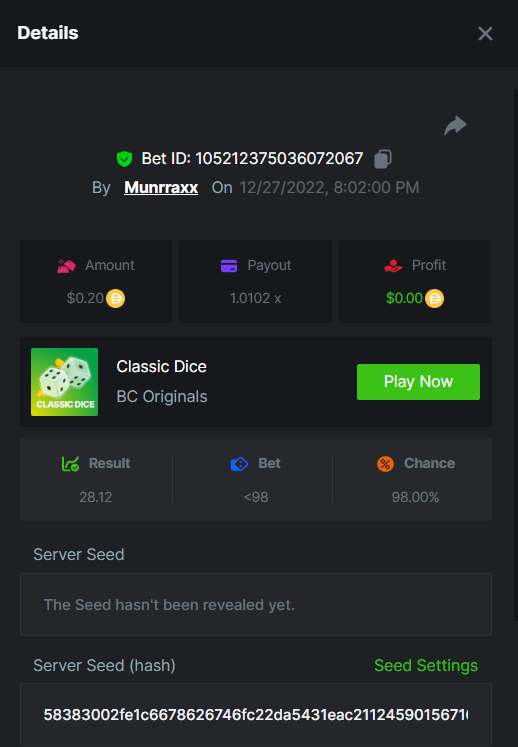This screenshot has height=747, width=518.
Task: Click the Classic Dice game title
Action: 162,366
